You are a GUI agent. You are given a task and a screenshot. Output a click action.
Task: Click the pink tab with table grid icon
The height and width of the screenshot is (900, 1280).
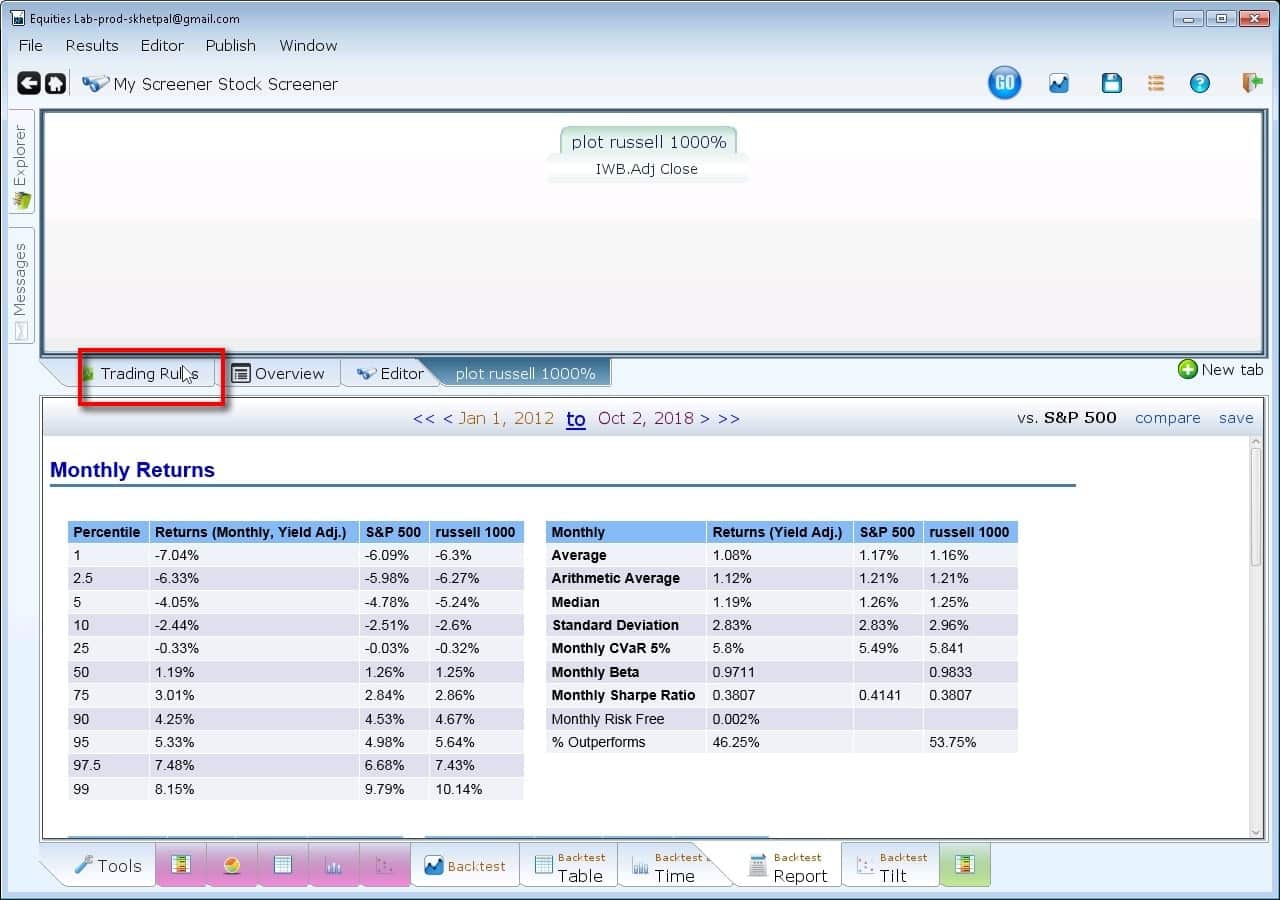(283, 865)
